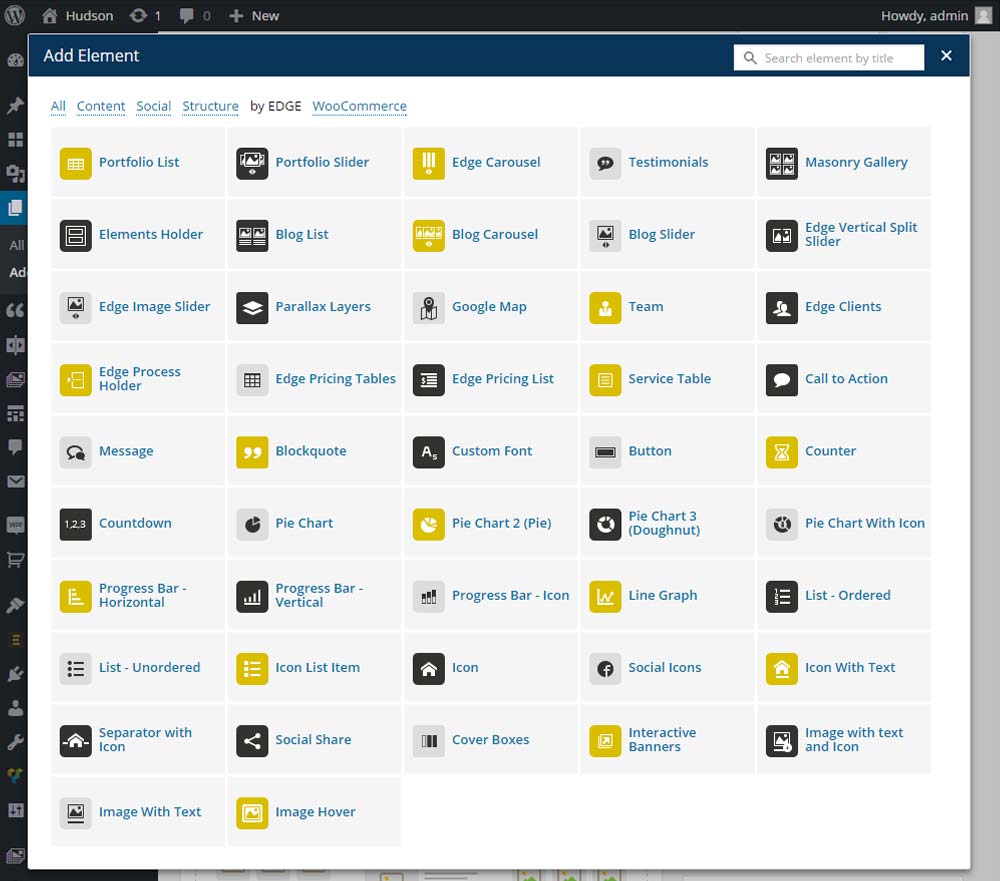Select the Counter hourglass icon
This screenshot has height=881, width=1000.
point(782,452)
